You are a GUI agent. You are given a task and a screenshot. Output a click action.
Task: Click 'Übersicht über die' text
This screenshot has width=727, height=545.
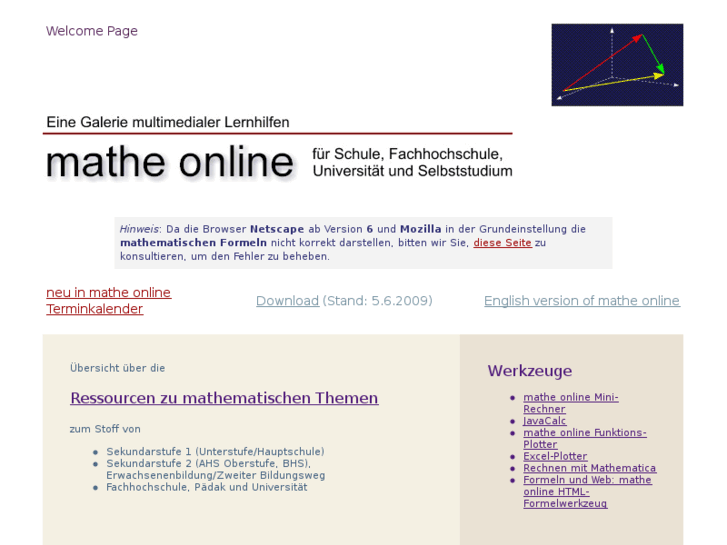point(117,368)
